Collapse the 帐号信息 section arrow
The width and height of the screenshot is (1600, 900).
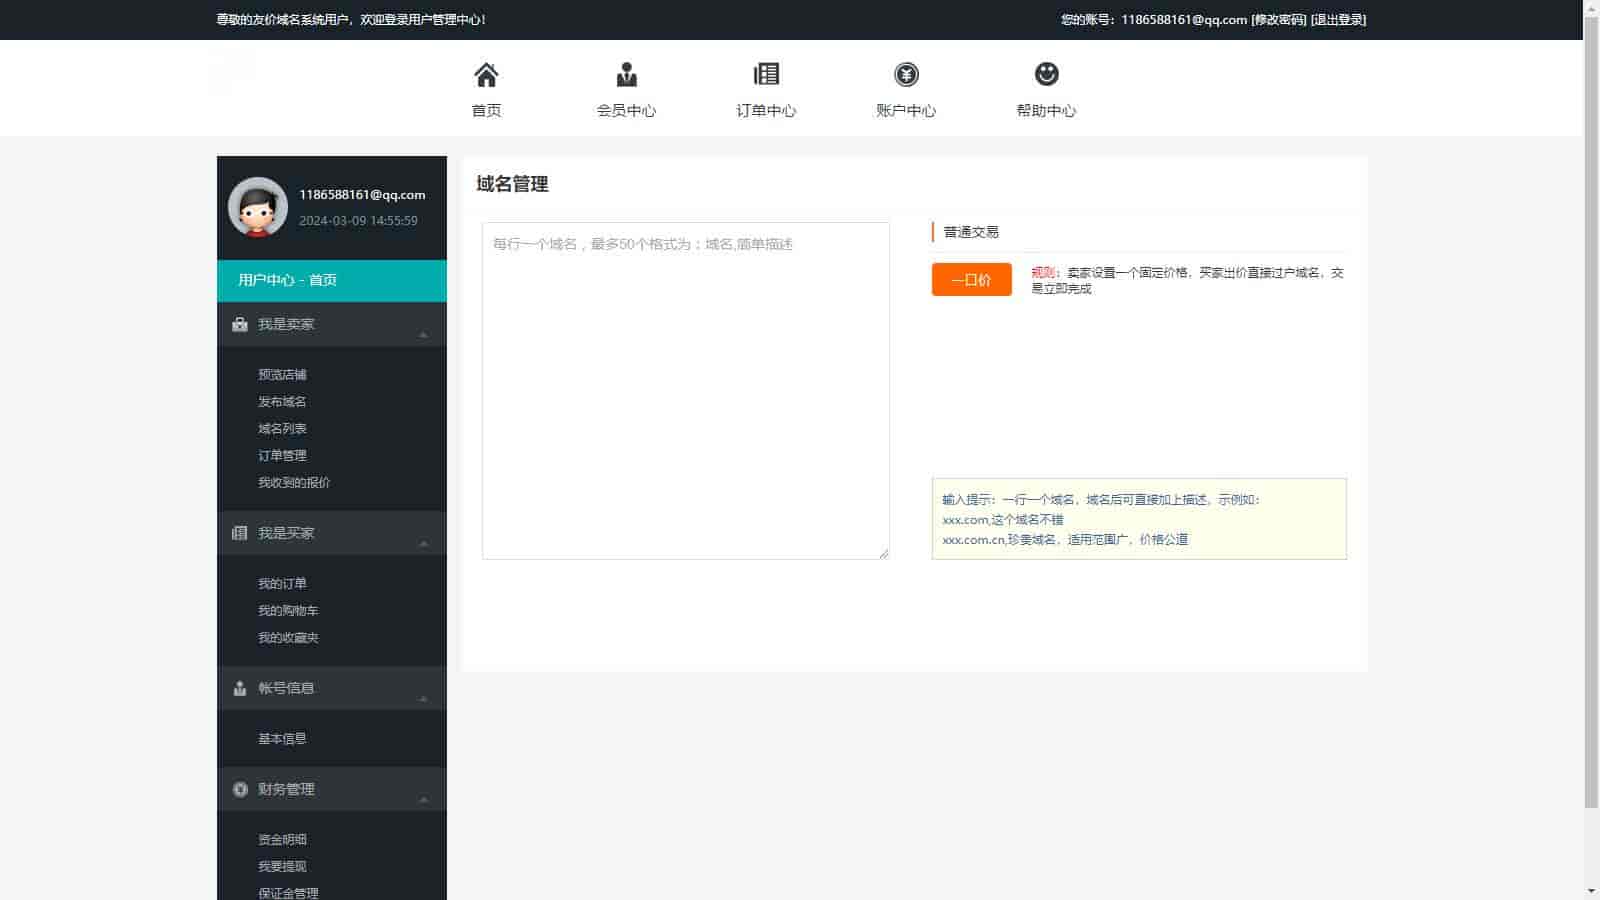[423, 699]
